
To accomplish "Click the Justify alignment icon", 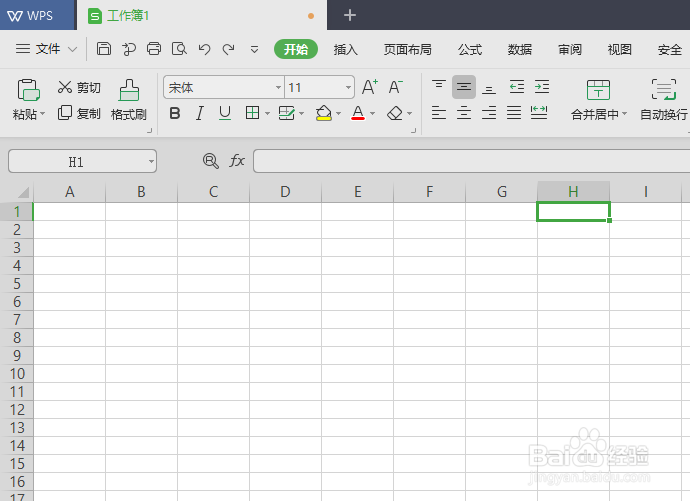I will (x=514, y=113).
